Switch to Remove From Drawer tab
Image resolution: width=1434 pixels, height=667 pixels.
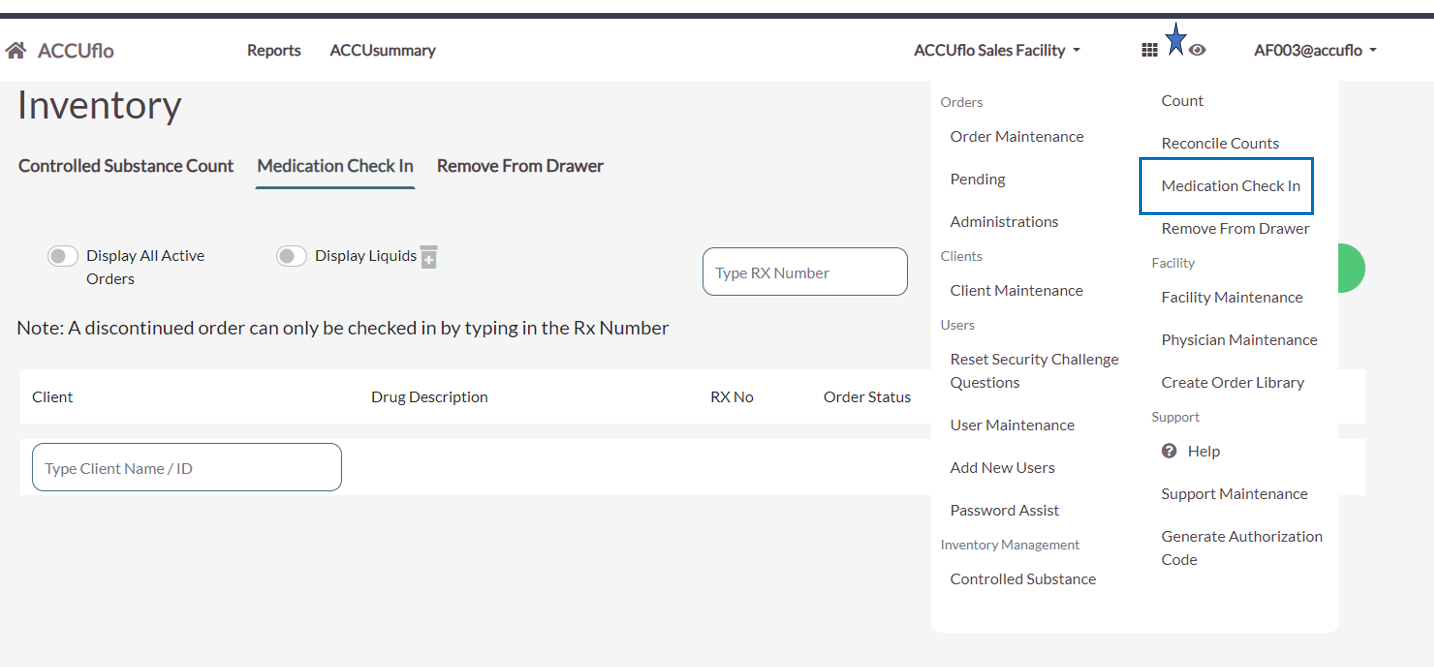point(520,166)
